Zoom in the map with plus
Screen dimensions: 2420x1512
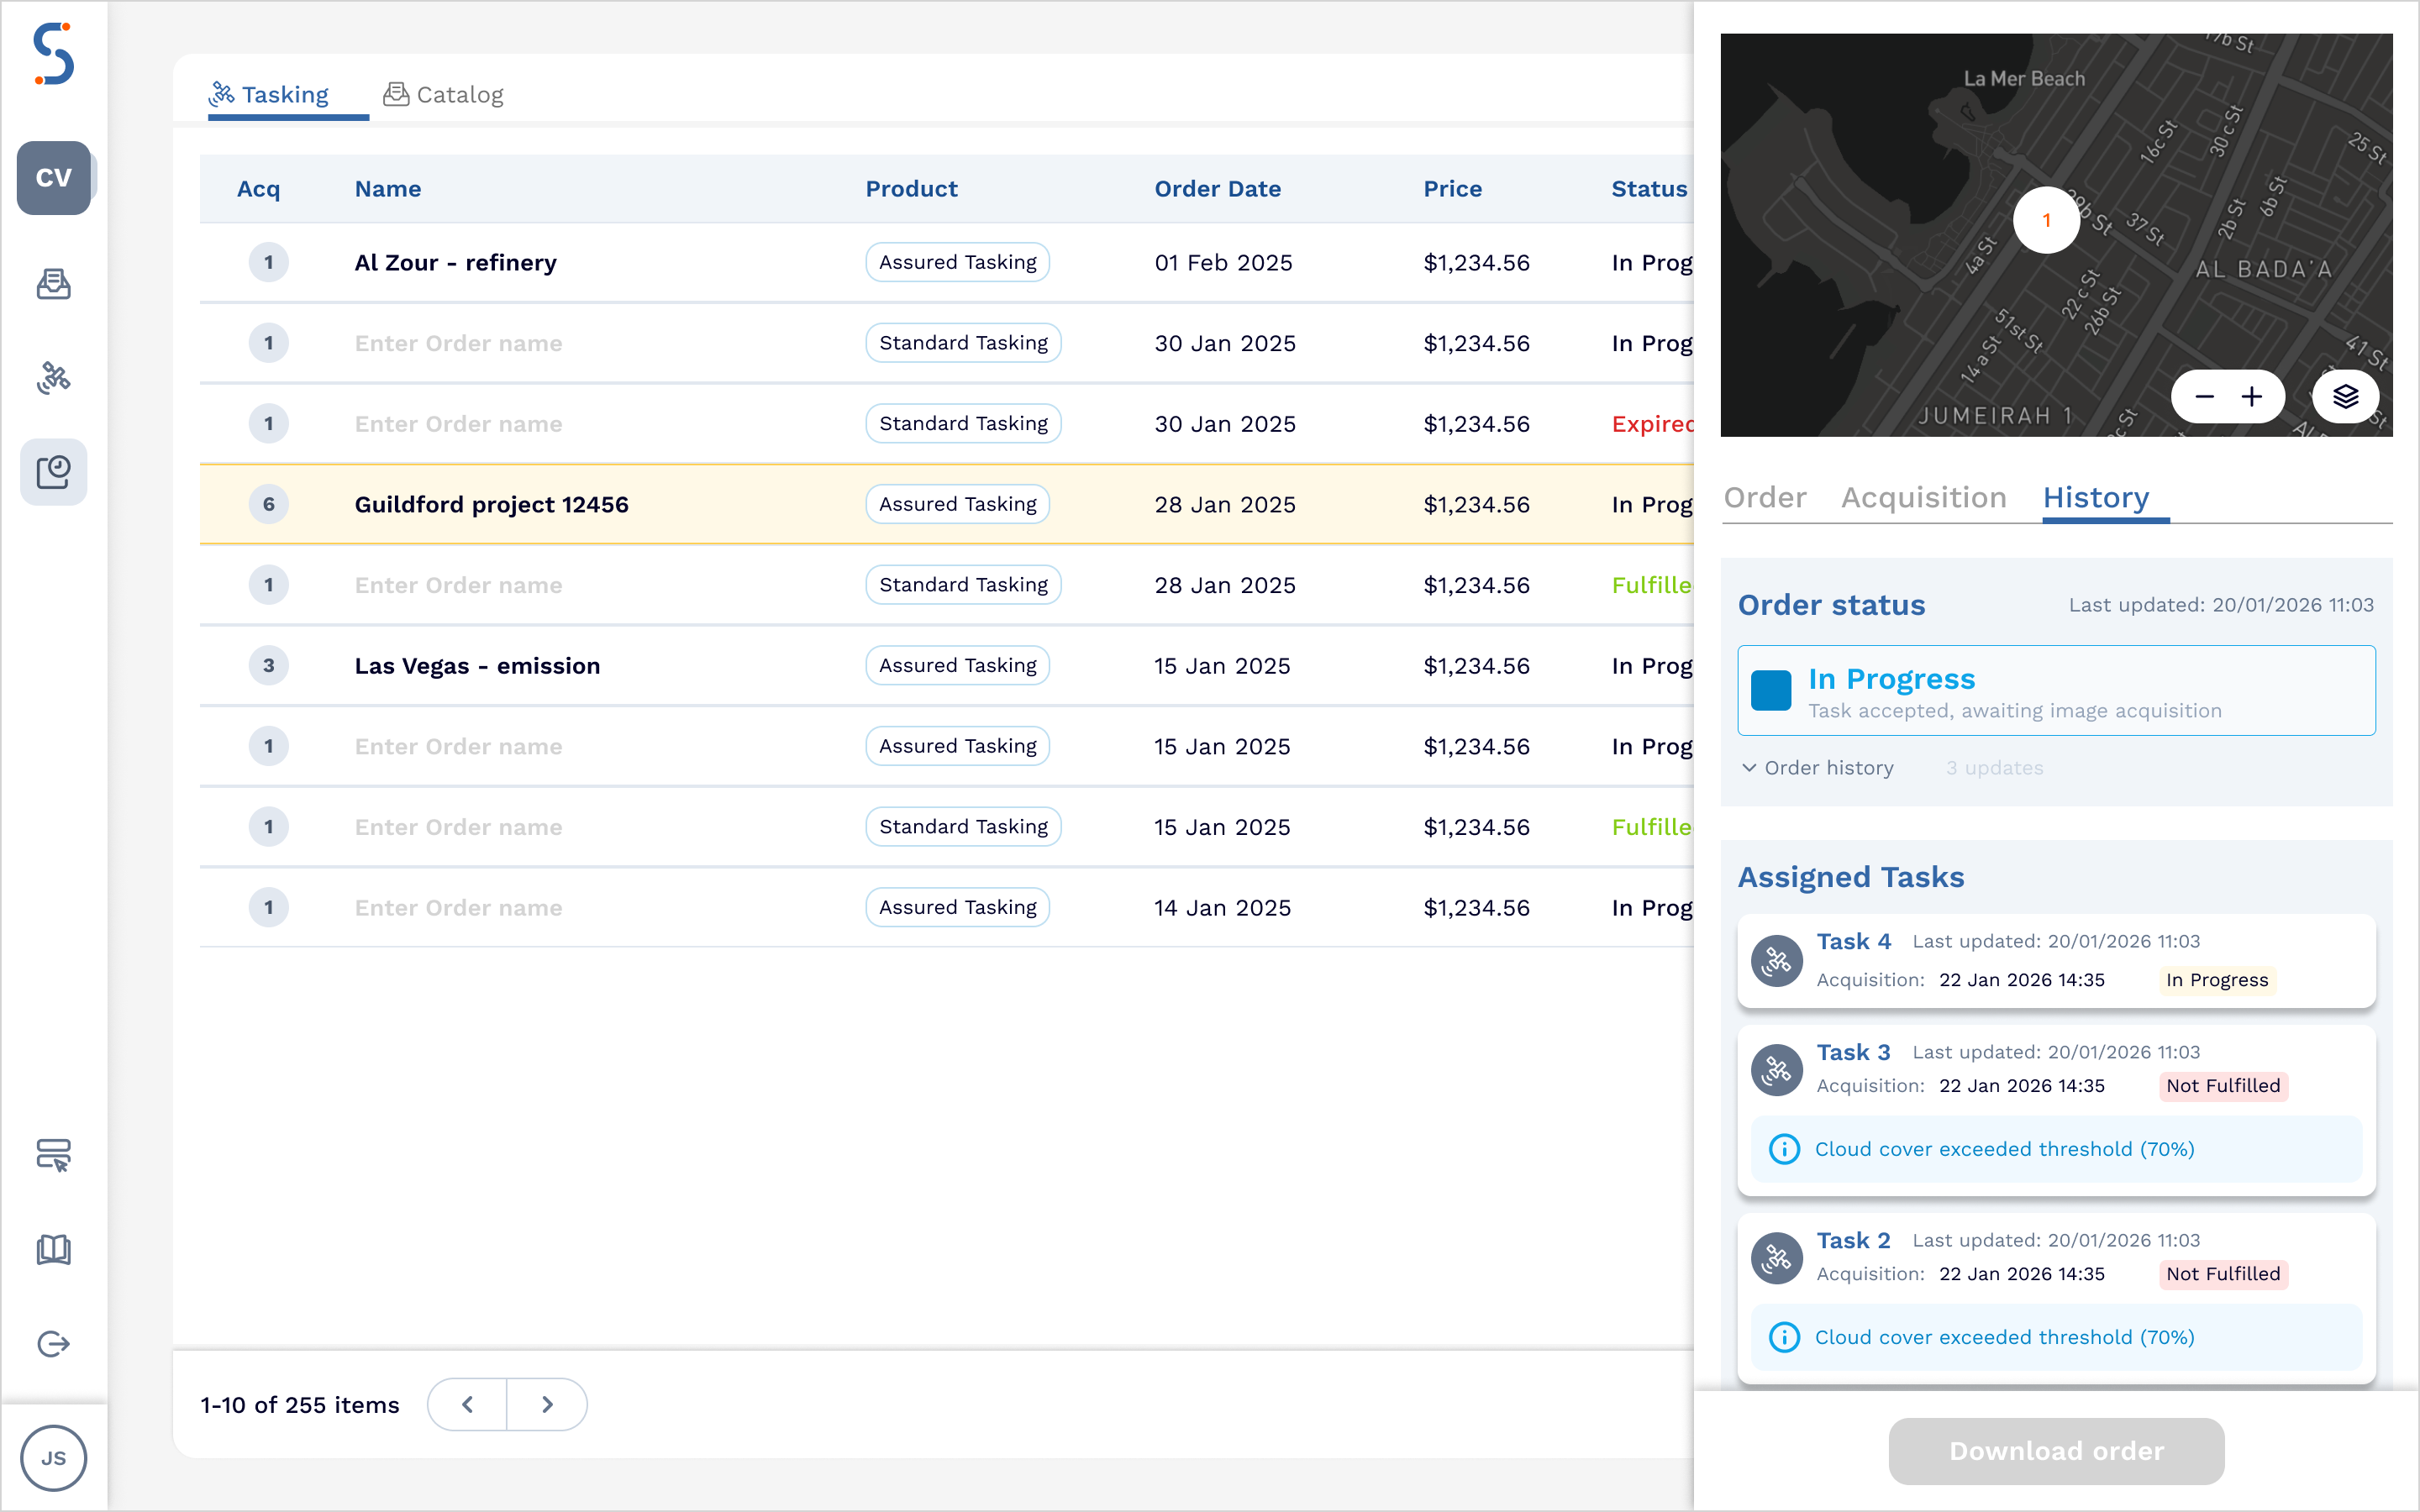click(2252, 397)
